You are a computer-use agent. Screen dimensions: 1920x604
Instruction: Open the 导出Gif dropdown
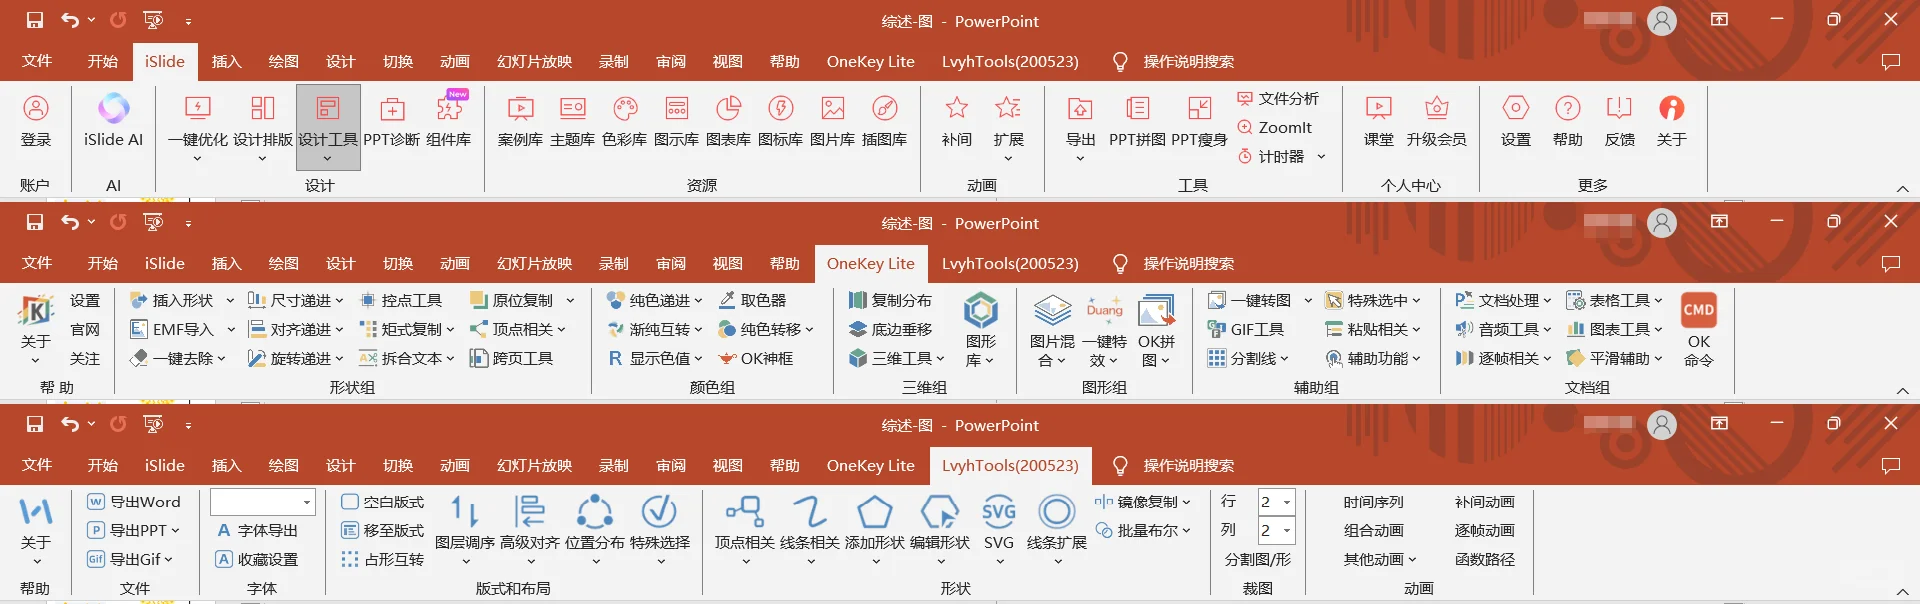tap(130, 559)
